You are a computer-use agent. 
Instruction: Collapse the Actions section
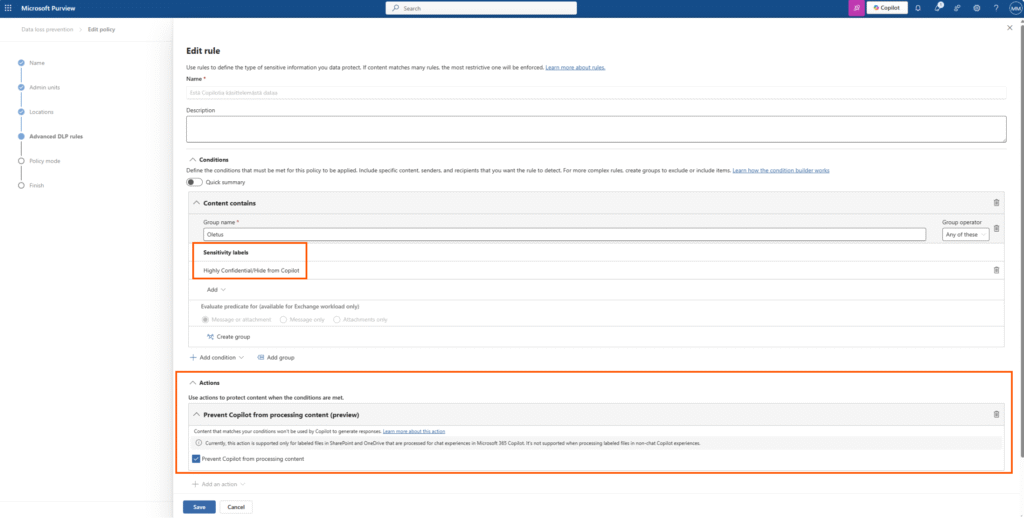[193, 383]
